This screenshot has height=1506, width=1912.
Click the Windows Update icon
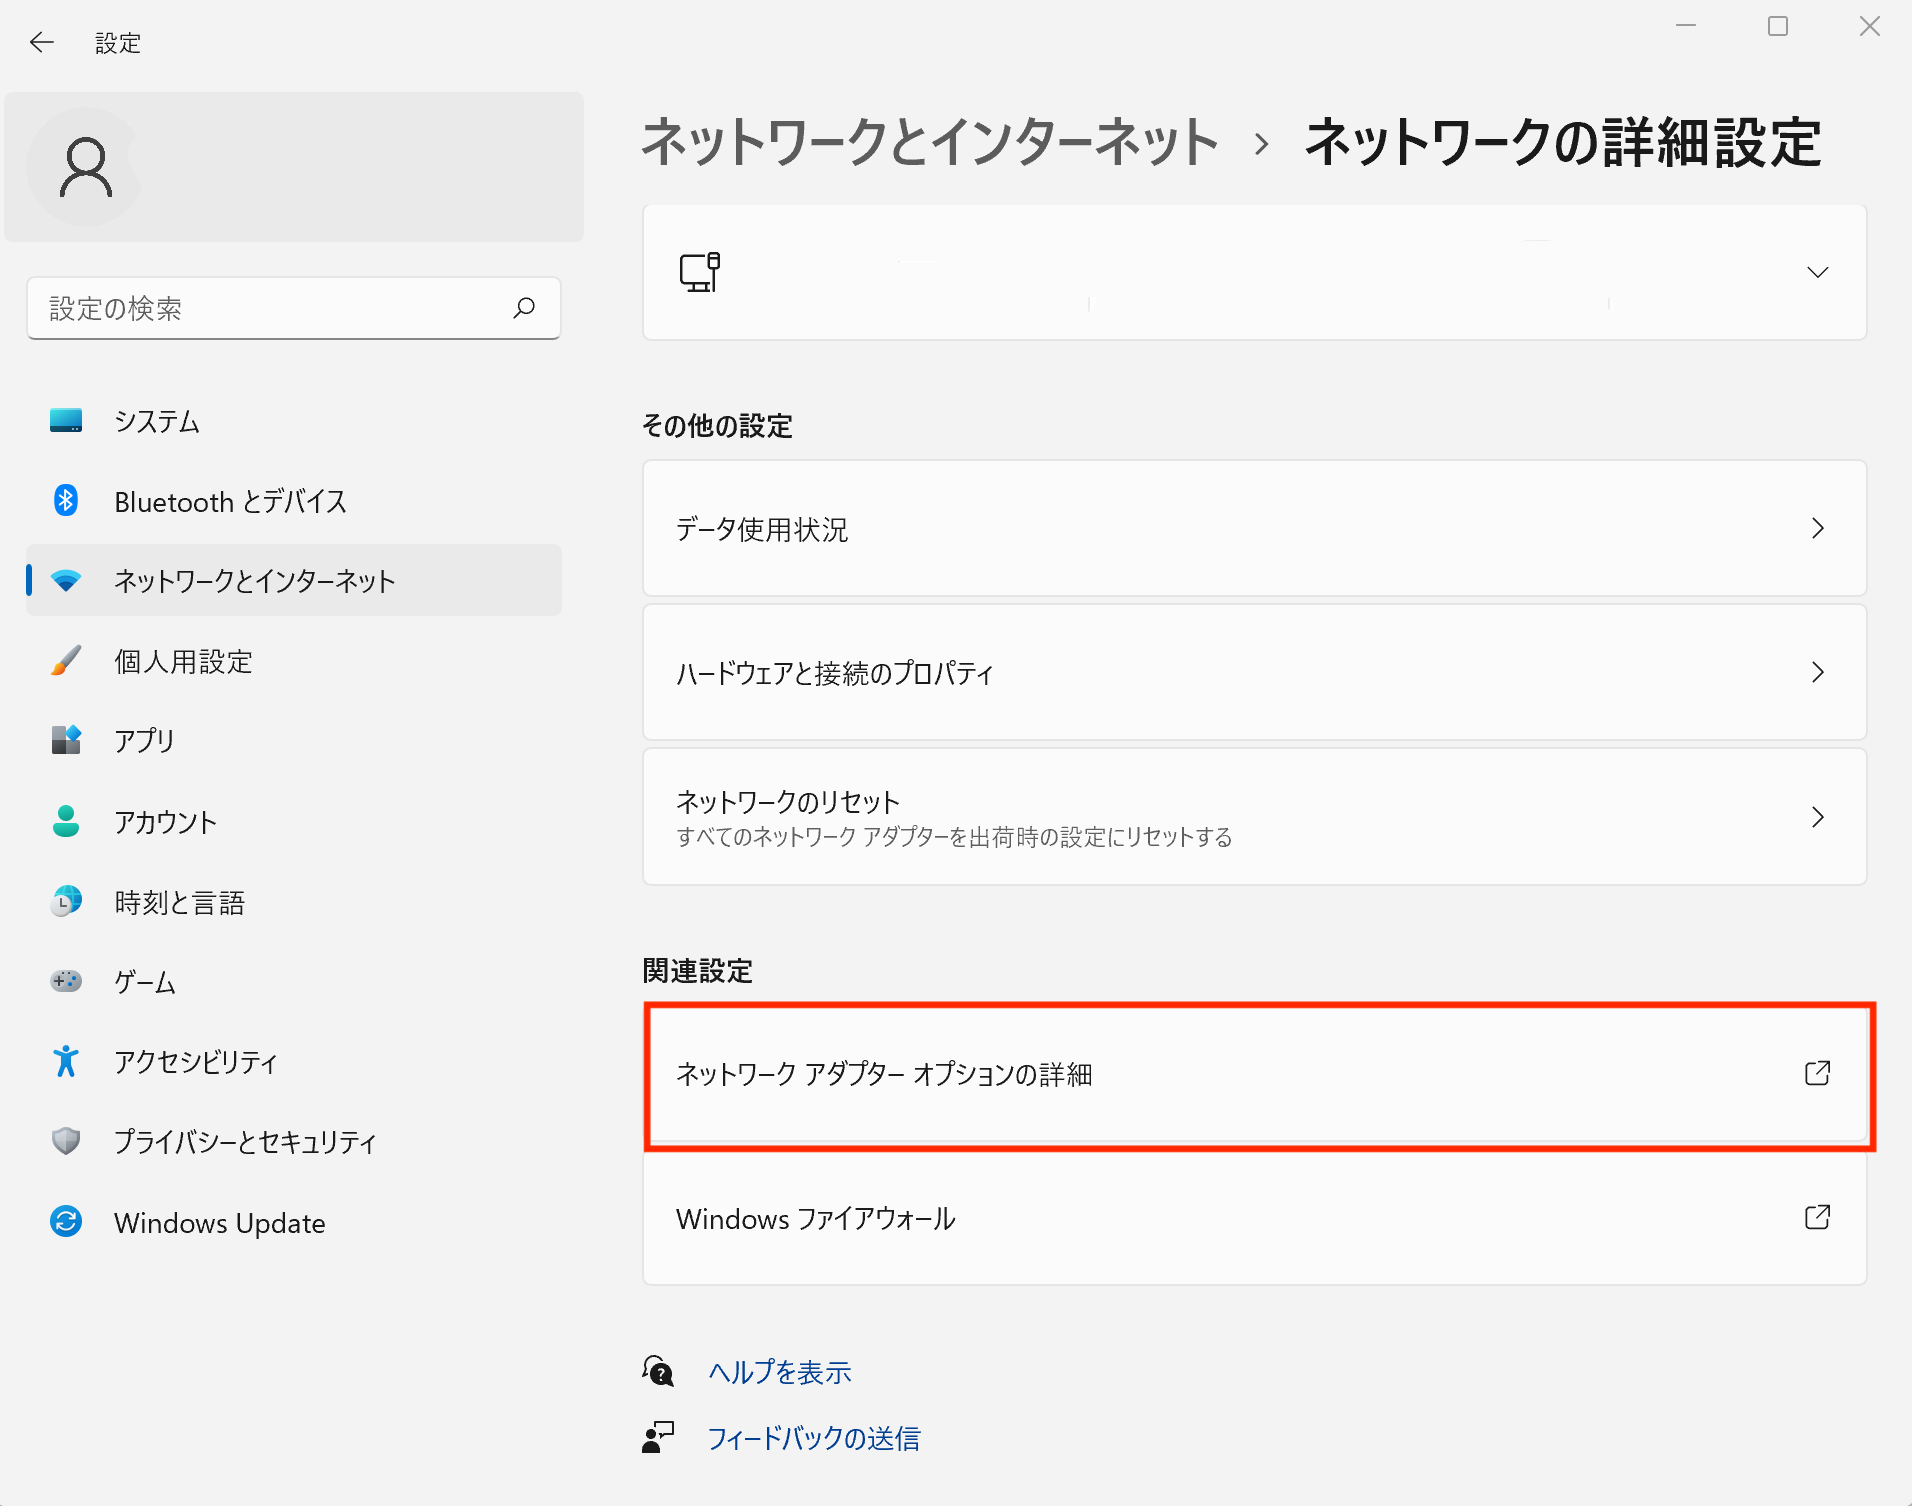tap(65, 1222)
